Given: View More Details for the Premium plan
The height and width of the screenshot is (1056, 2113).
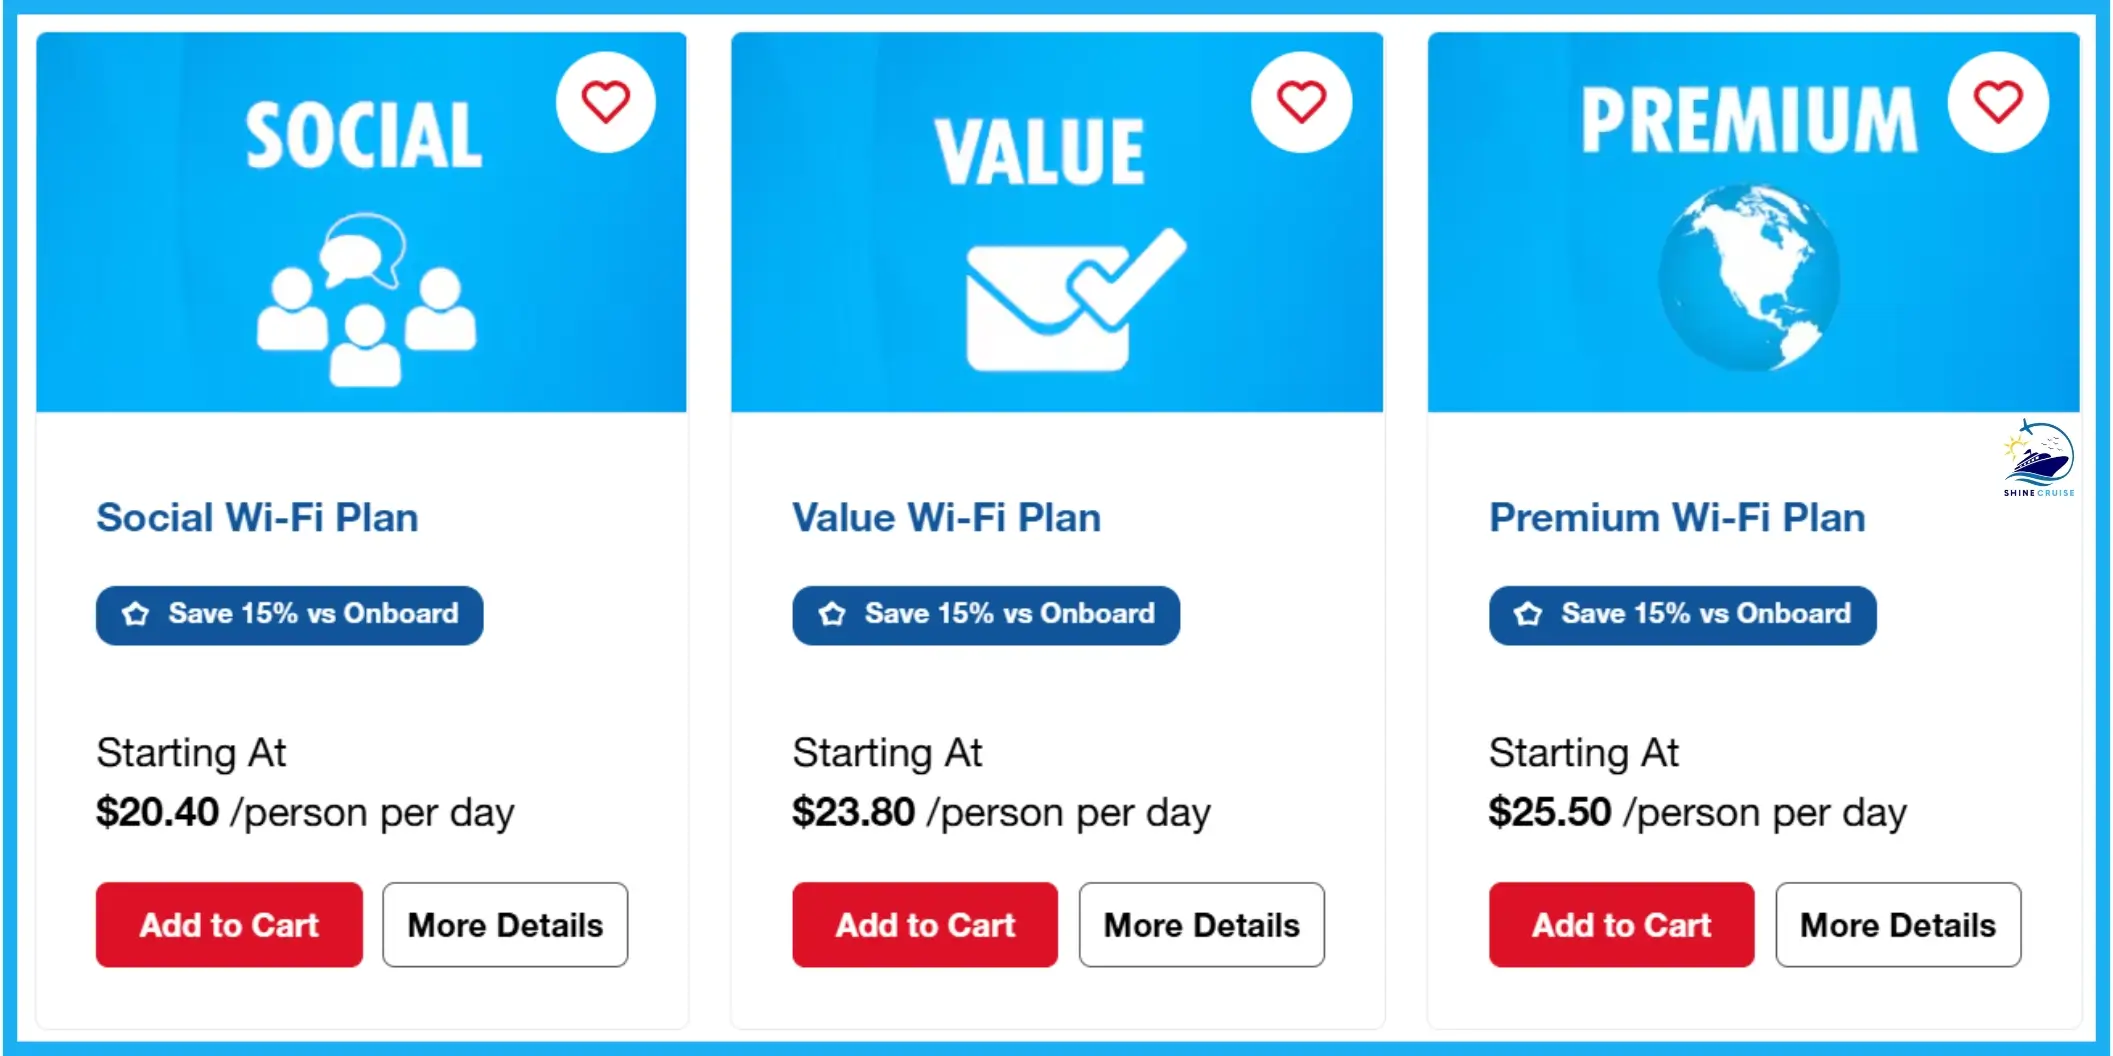Looking at the screenshot, I should click(1897, 925).
